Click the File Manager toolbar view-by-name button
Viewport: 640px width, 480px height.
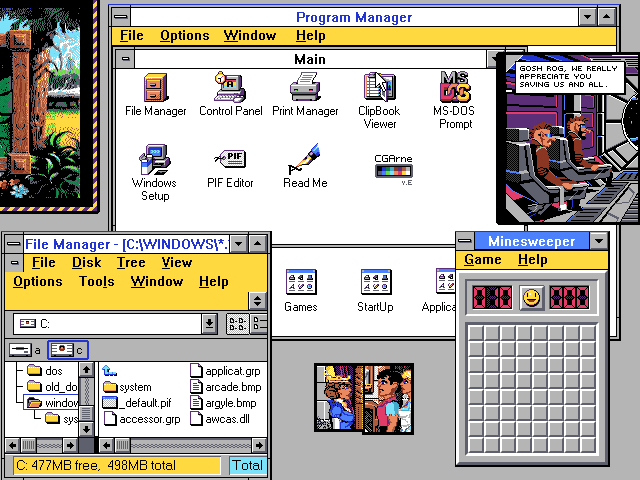[x=238, y=324]
